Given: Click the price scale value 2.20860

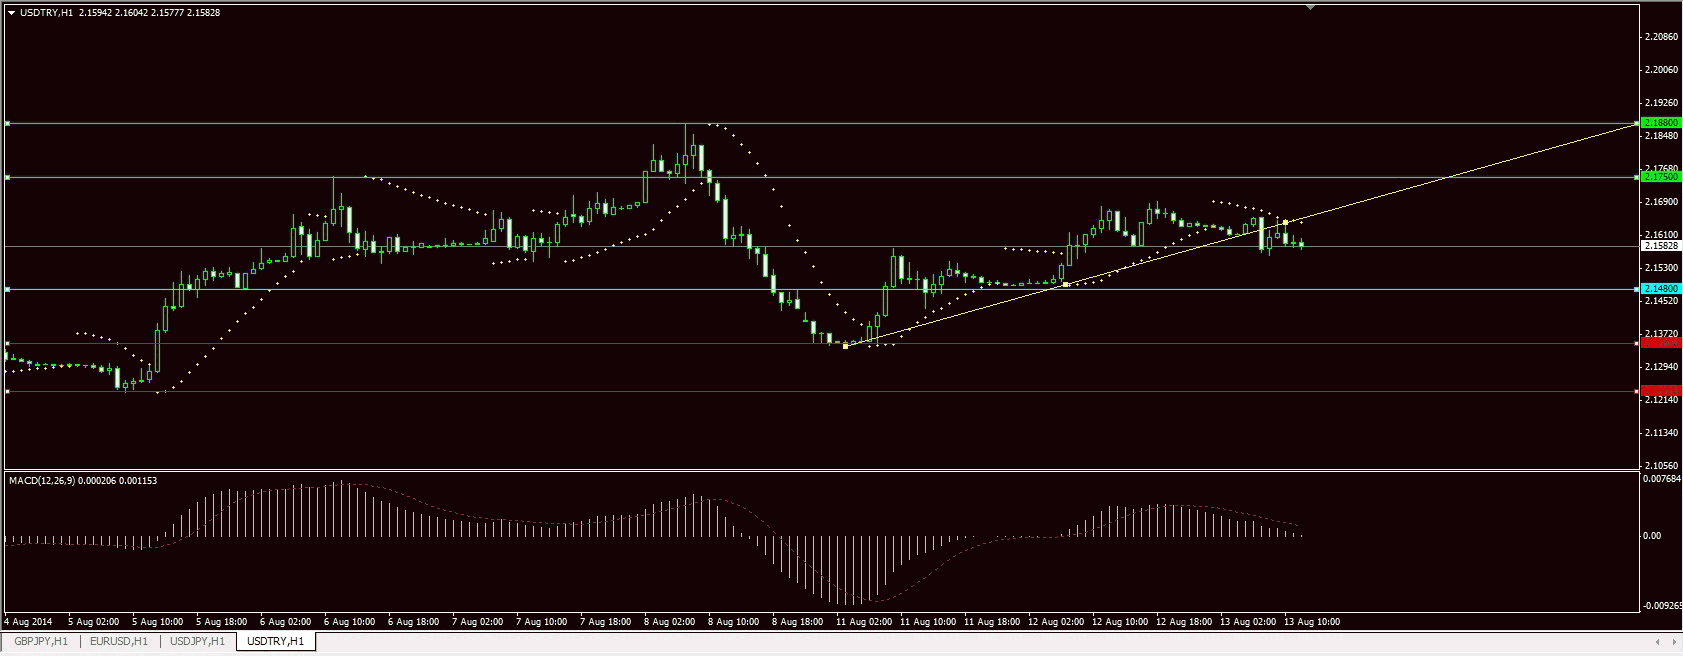Looking at the screenshot, I should coord(1661,37).
